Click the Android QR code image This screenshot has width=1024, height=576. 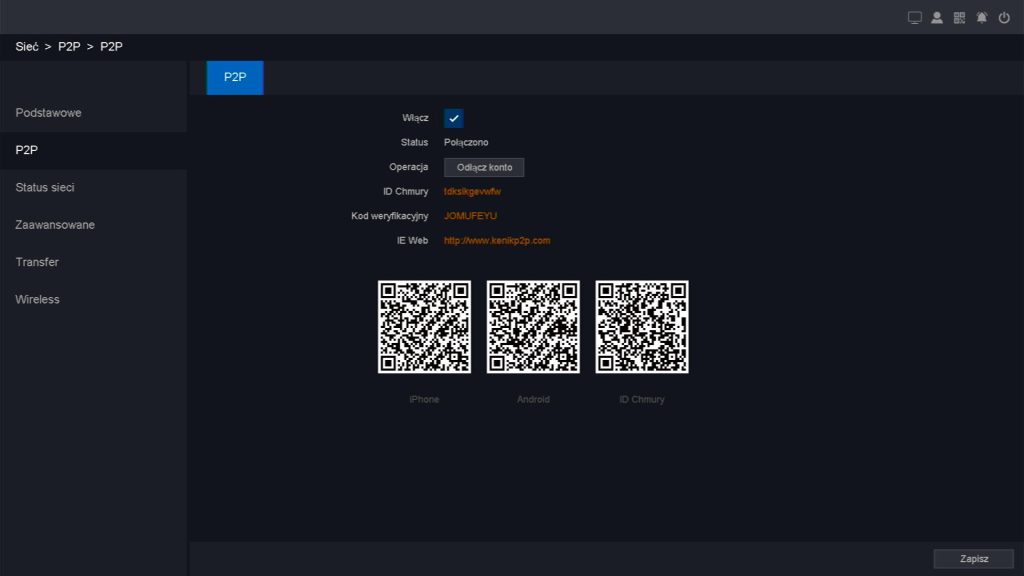coord(533,327)
